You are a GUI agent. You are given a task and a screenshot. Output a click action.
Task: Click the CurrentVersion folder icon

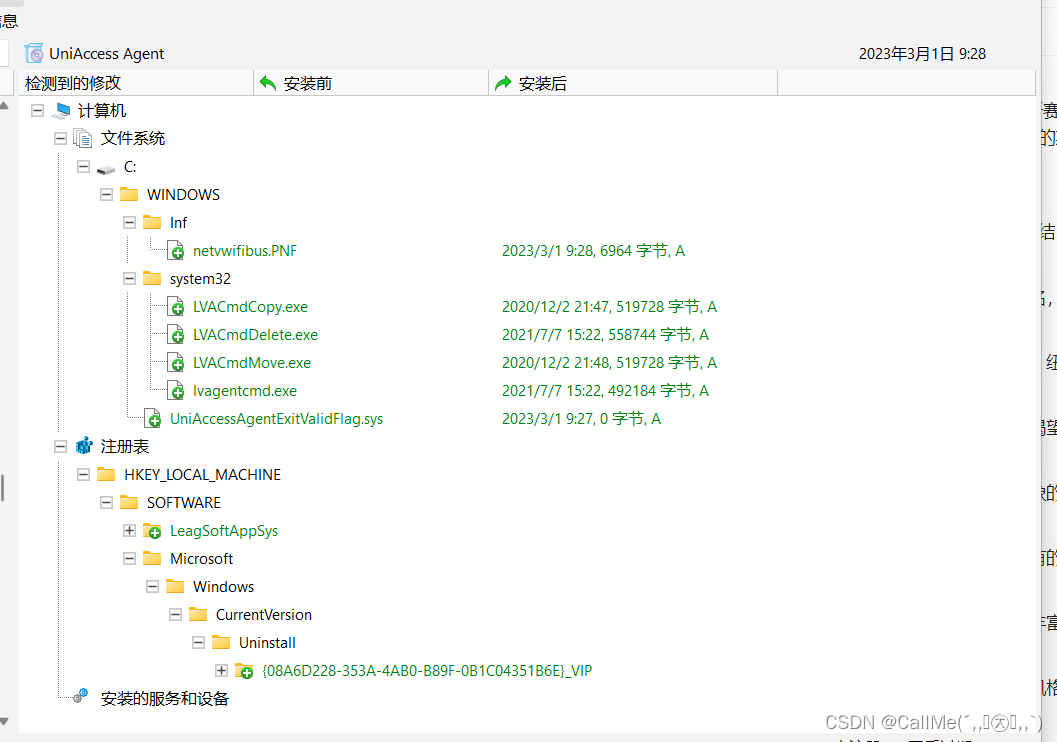[x=198, y=614]
